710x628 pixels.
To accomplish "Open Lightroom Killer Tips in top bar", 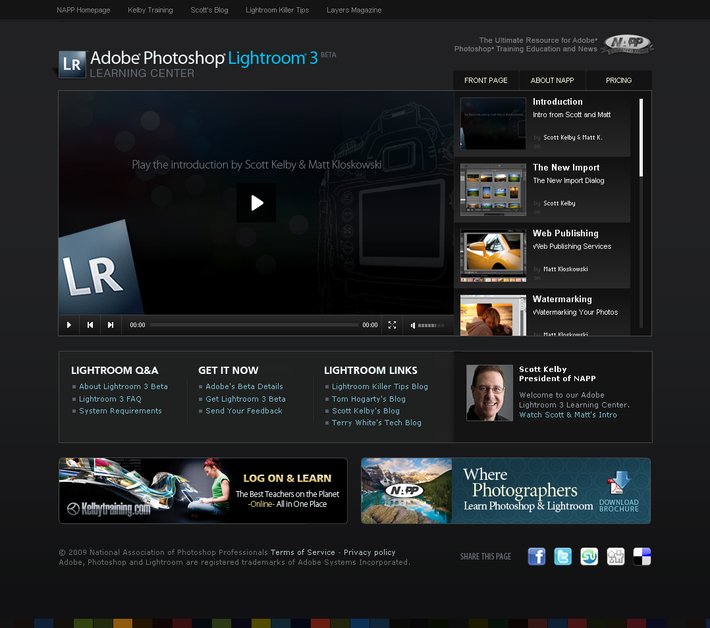I will tap(277, 10).
